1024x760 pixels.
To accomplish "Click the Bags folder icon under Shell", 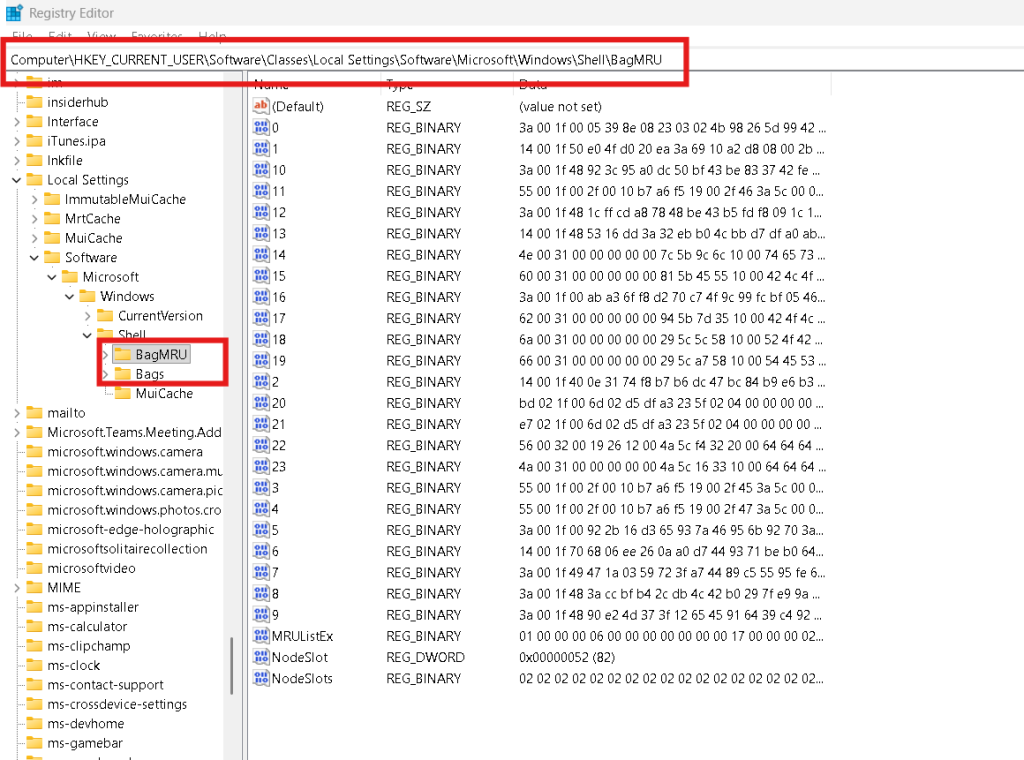I will (124, 373).
